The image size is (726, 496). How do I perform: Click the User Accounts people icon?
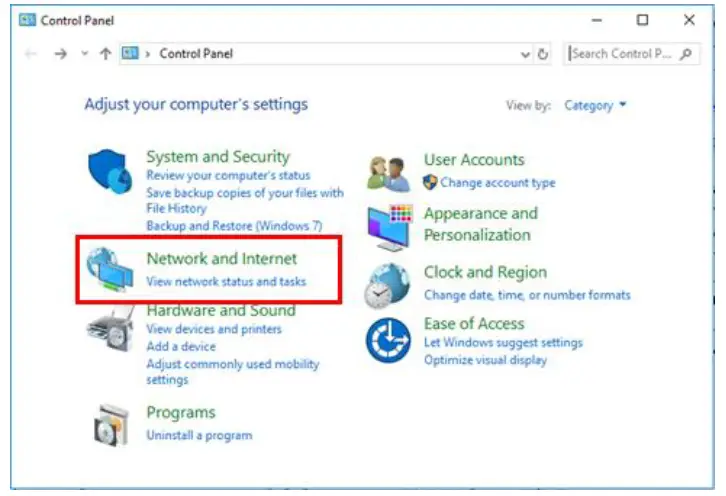tap(388, 173)
